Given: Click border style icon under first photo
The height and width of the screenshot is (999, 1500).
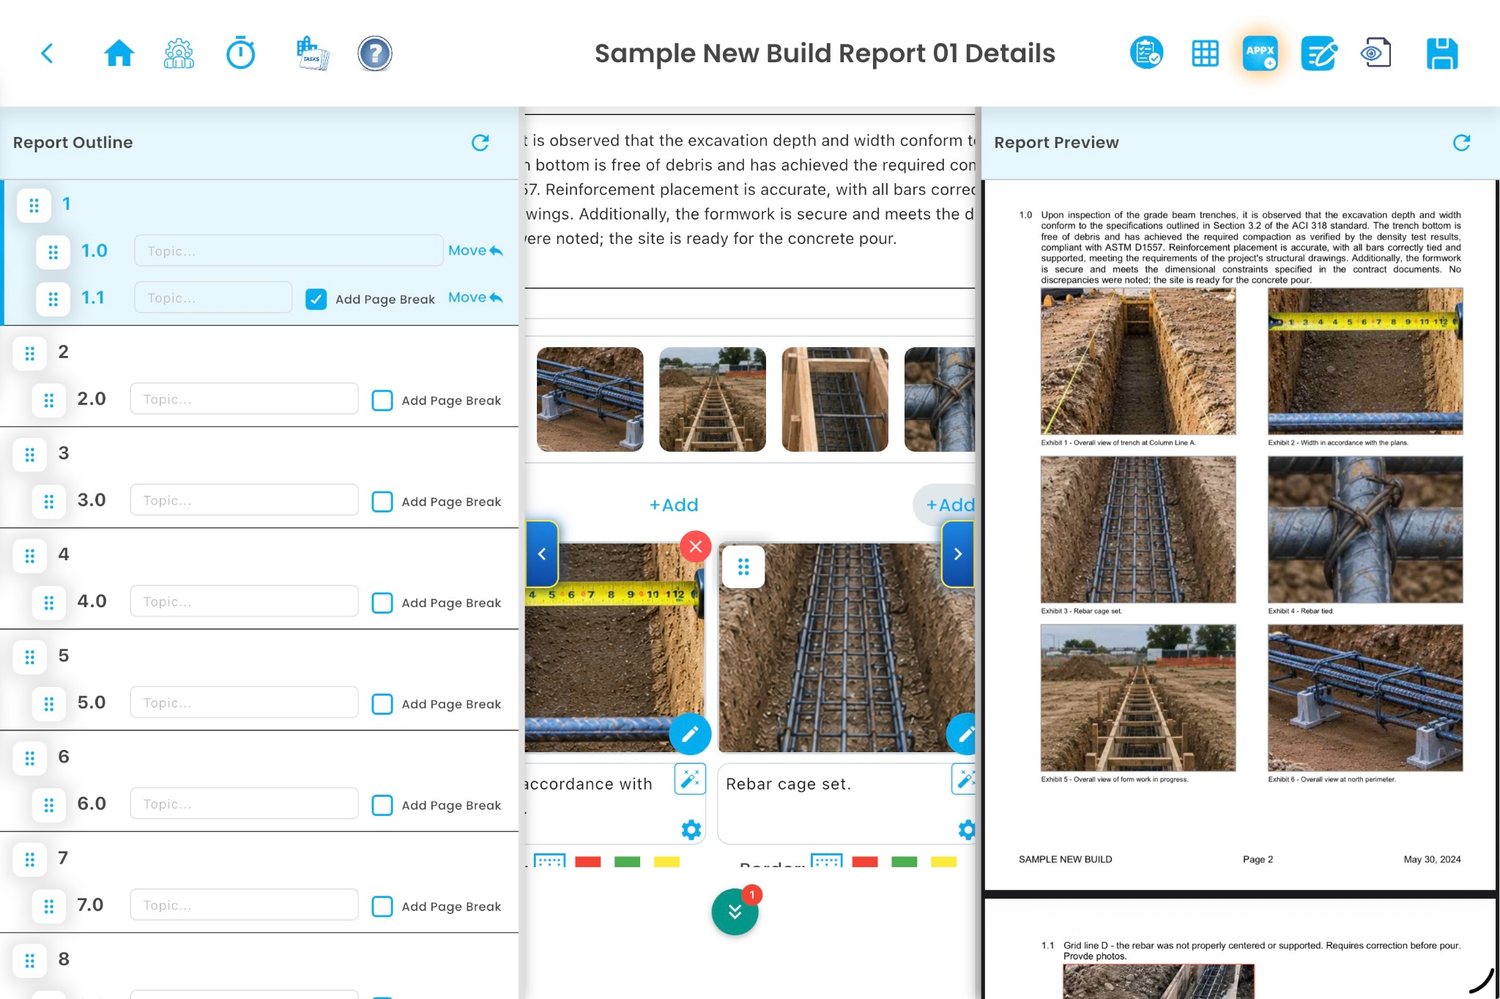Looking at the screenshot, I should [550, 860].
